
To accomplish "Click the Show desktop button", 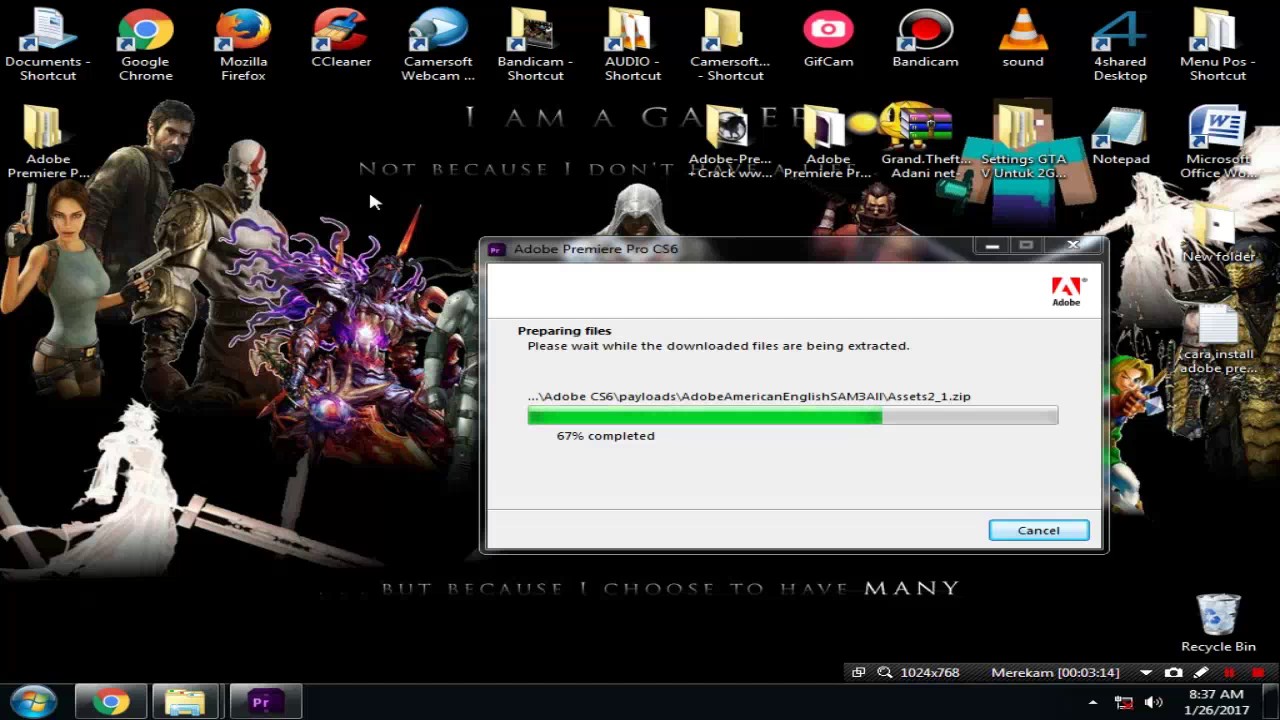I will (x=1272, y=702).
